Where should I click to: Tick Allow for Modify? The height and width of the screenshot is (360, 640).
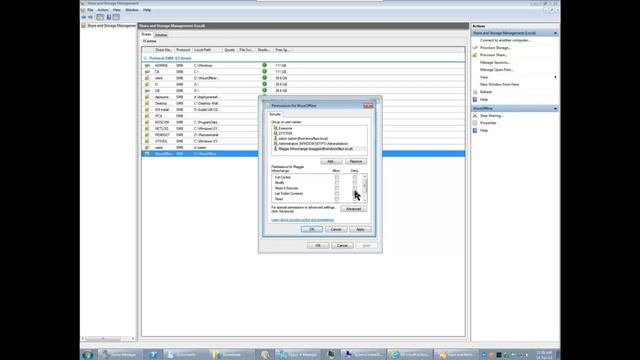pos(337,183)
